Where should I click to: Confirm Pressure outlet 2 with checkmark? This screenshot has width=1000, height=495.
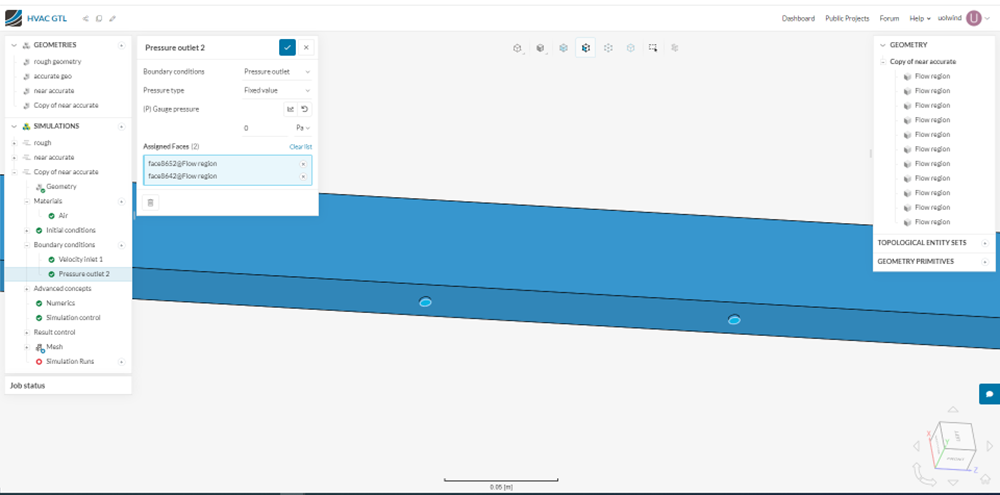click(288, 47)
